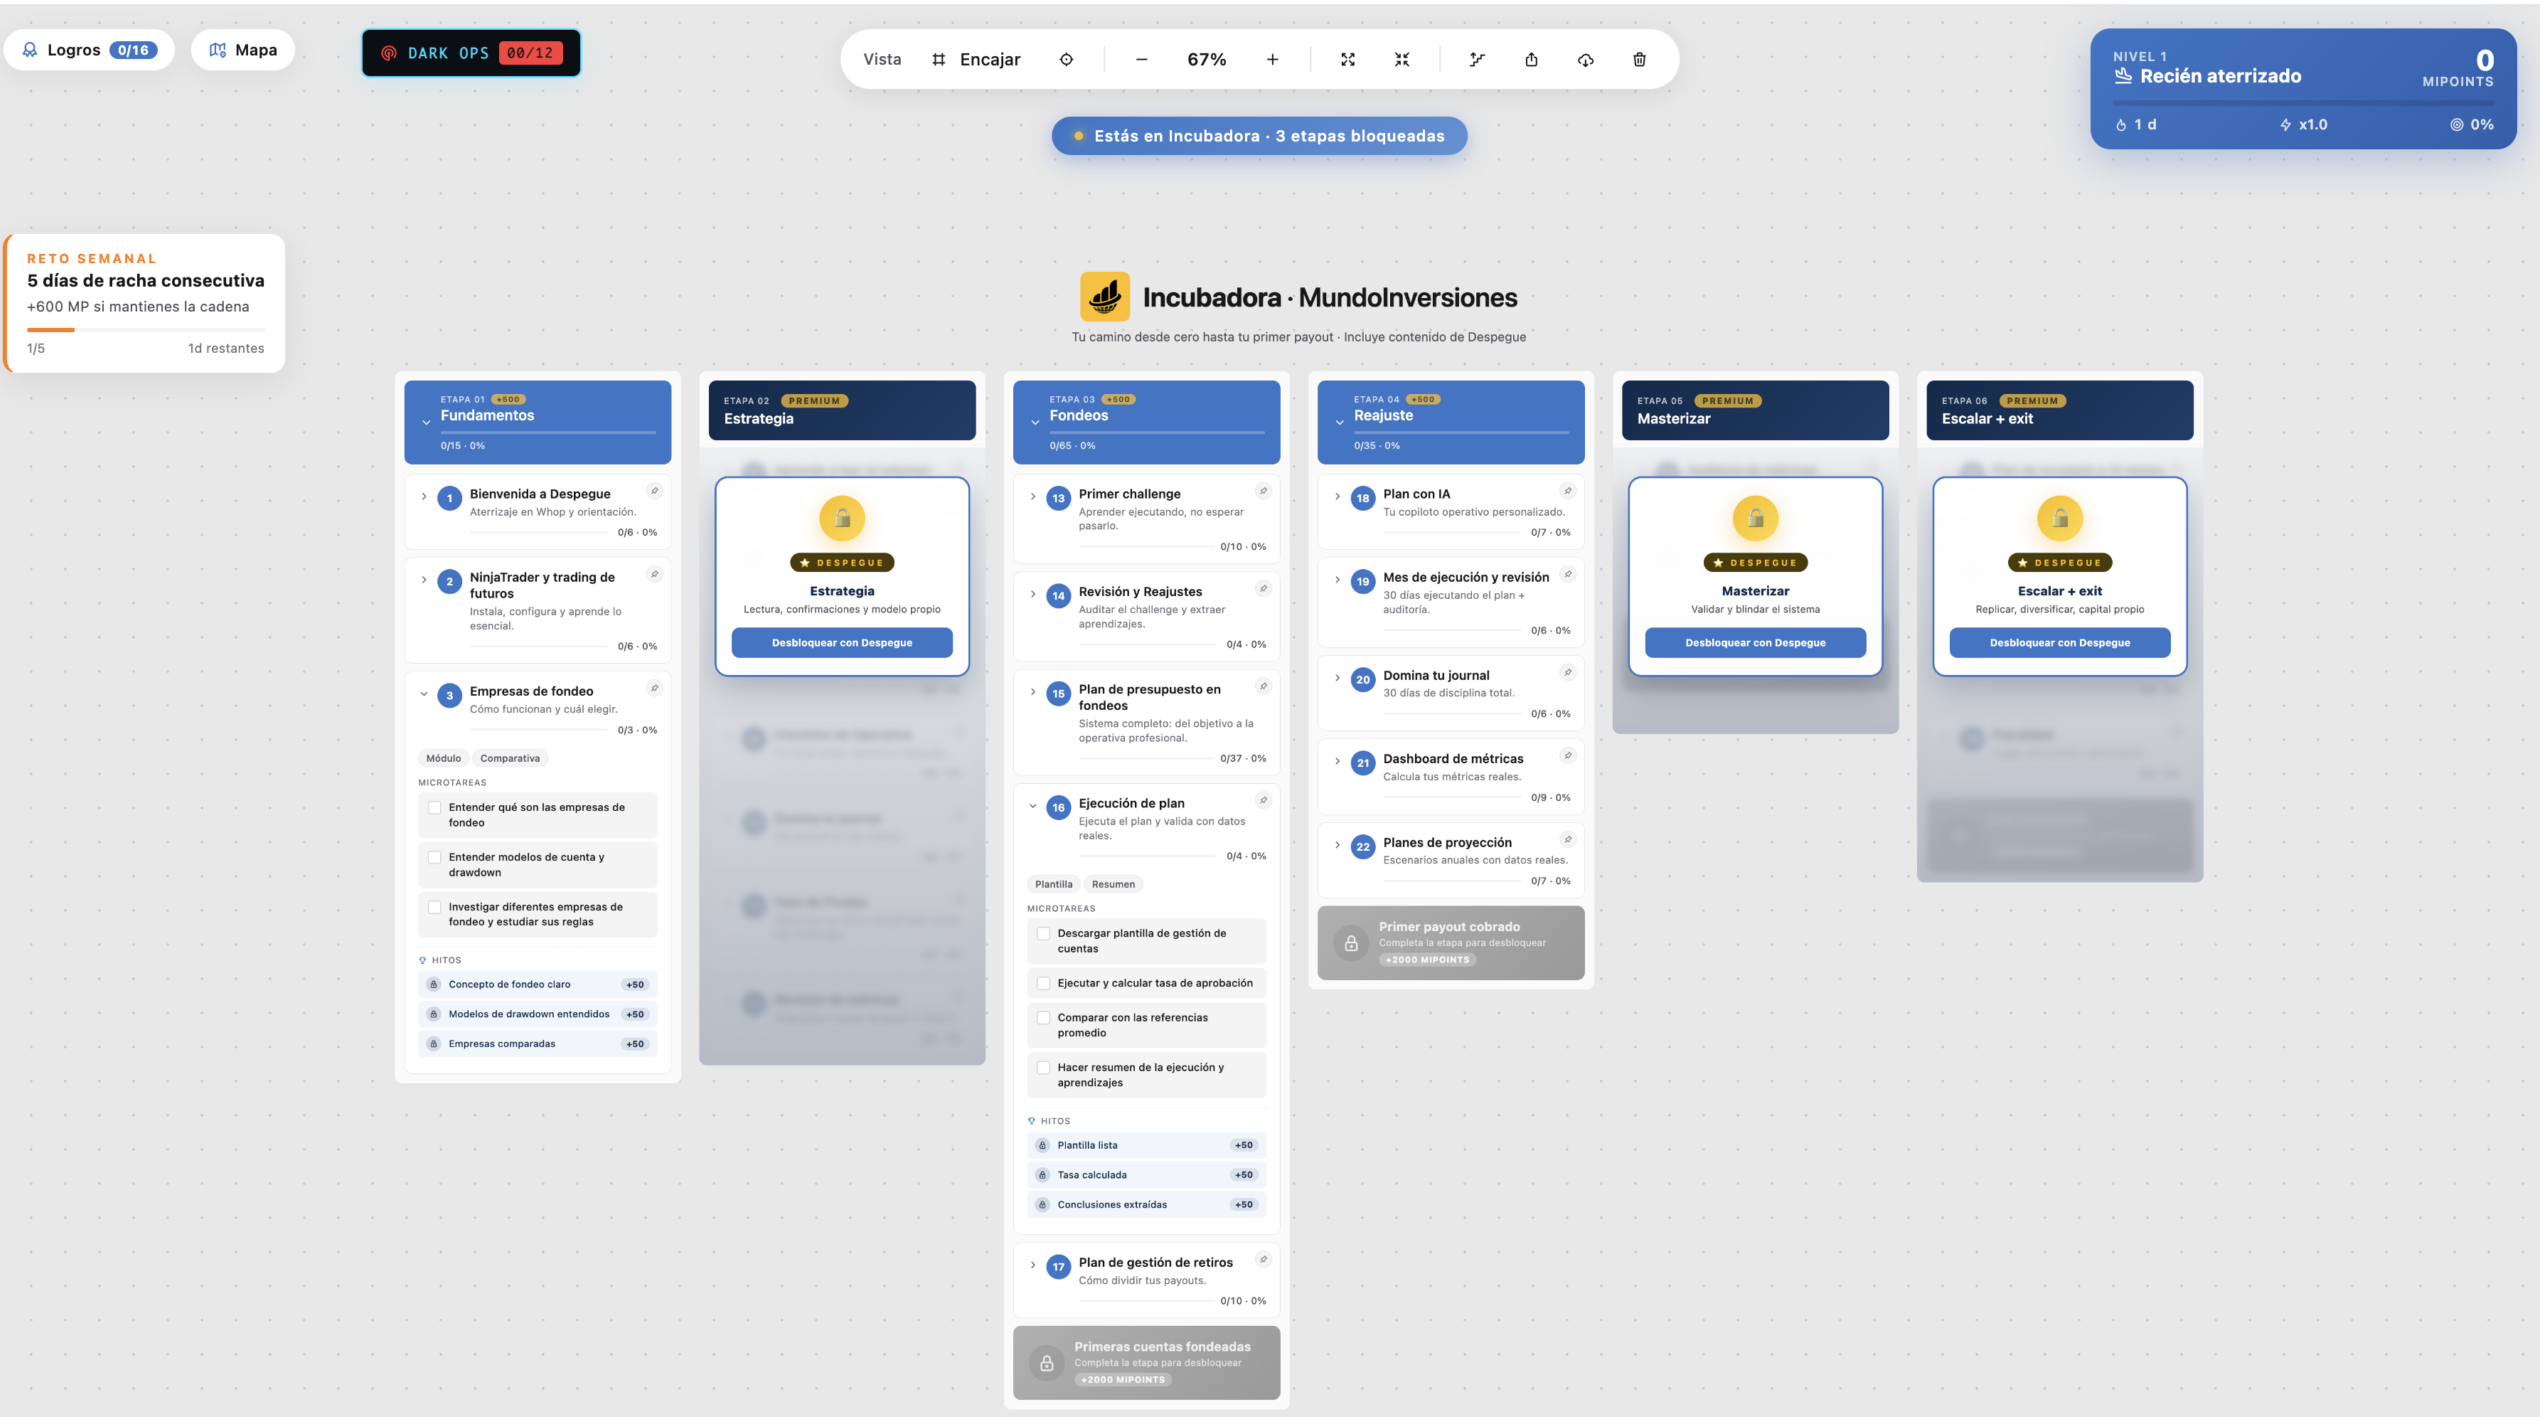2540x1417 pixels.
Task: Pin the Ejecución de plan module
Action: (x=1263, y=800)
